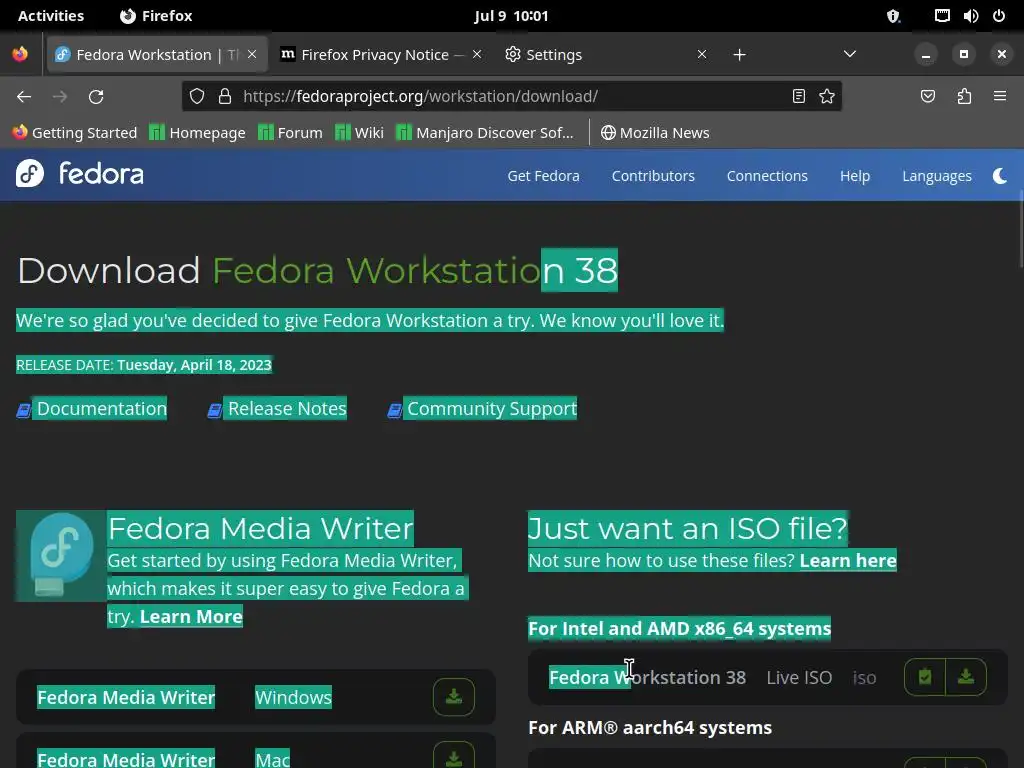Viewport: 1024px width, 768px height.
Task: Open the Languages menu
Action: point(937,176)
